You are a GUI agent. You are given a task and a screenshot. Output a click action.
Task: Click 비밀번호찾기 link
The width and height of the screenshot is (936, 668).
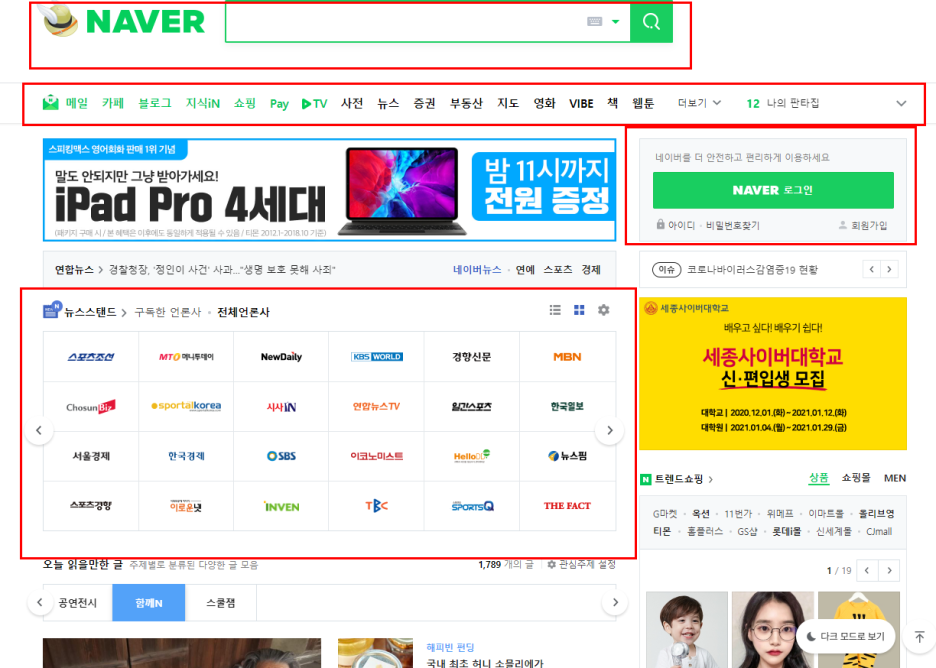tap(732, 225)
